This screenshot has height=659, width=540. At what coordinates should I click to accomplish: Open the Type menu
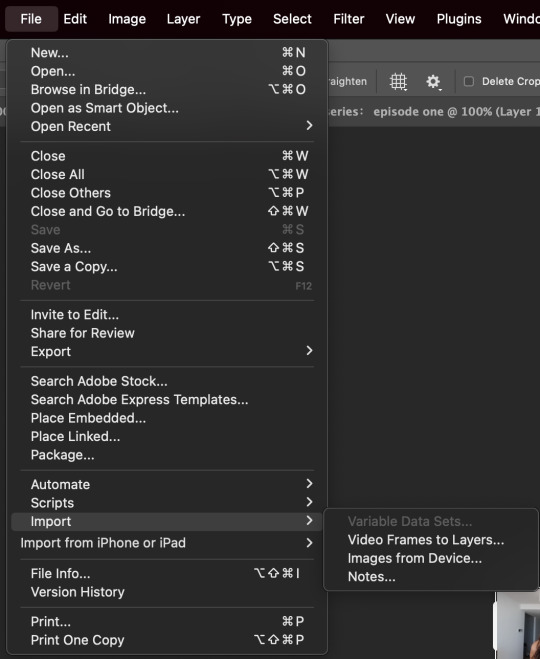click(x=237, y=19)
